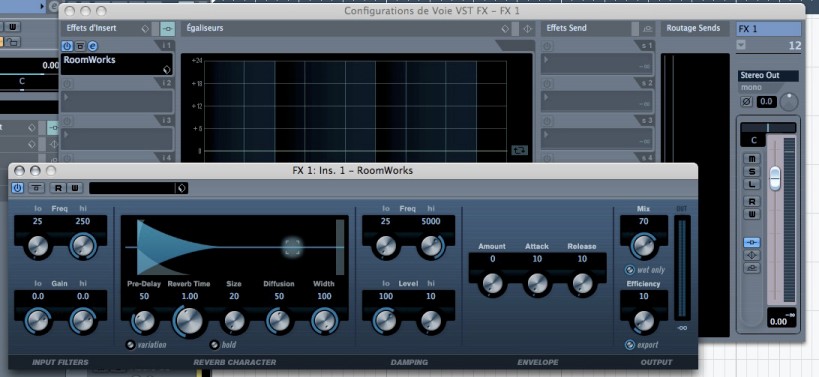Open the RoomWorks insert slot plugin selector
The height and width of the screenshot is (377, 819).
click(x=116, y=64)
